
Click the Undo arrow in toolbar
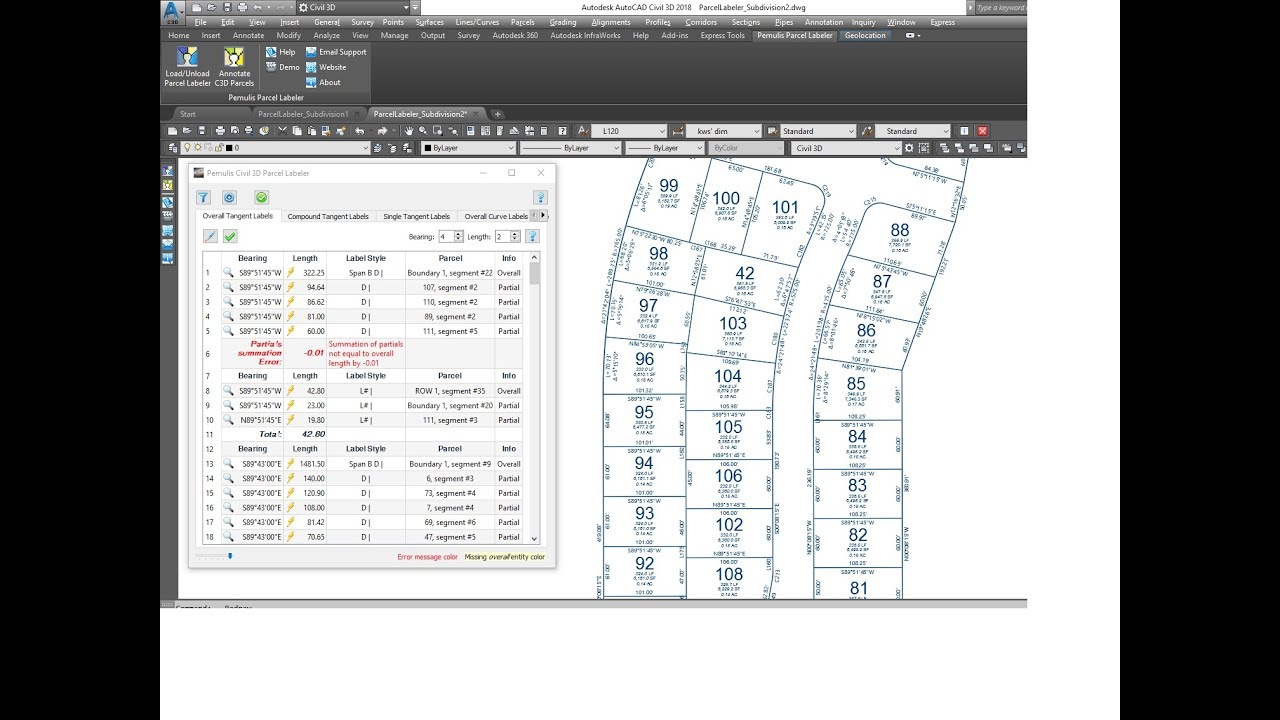coord(360,131)
